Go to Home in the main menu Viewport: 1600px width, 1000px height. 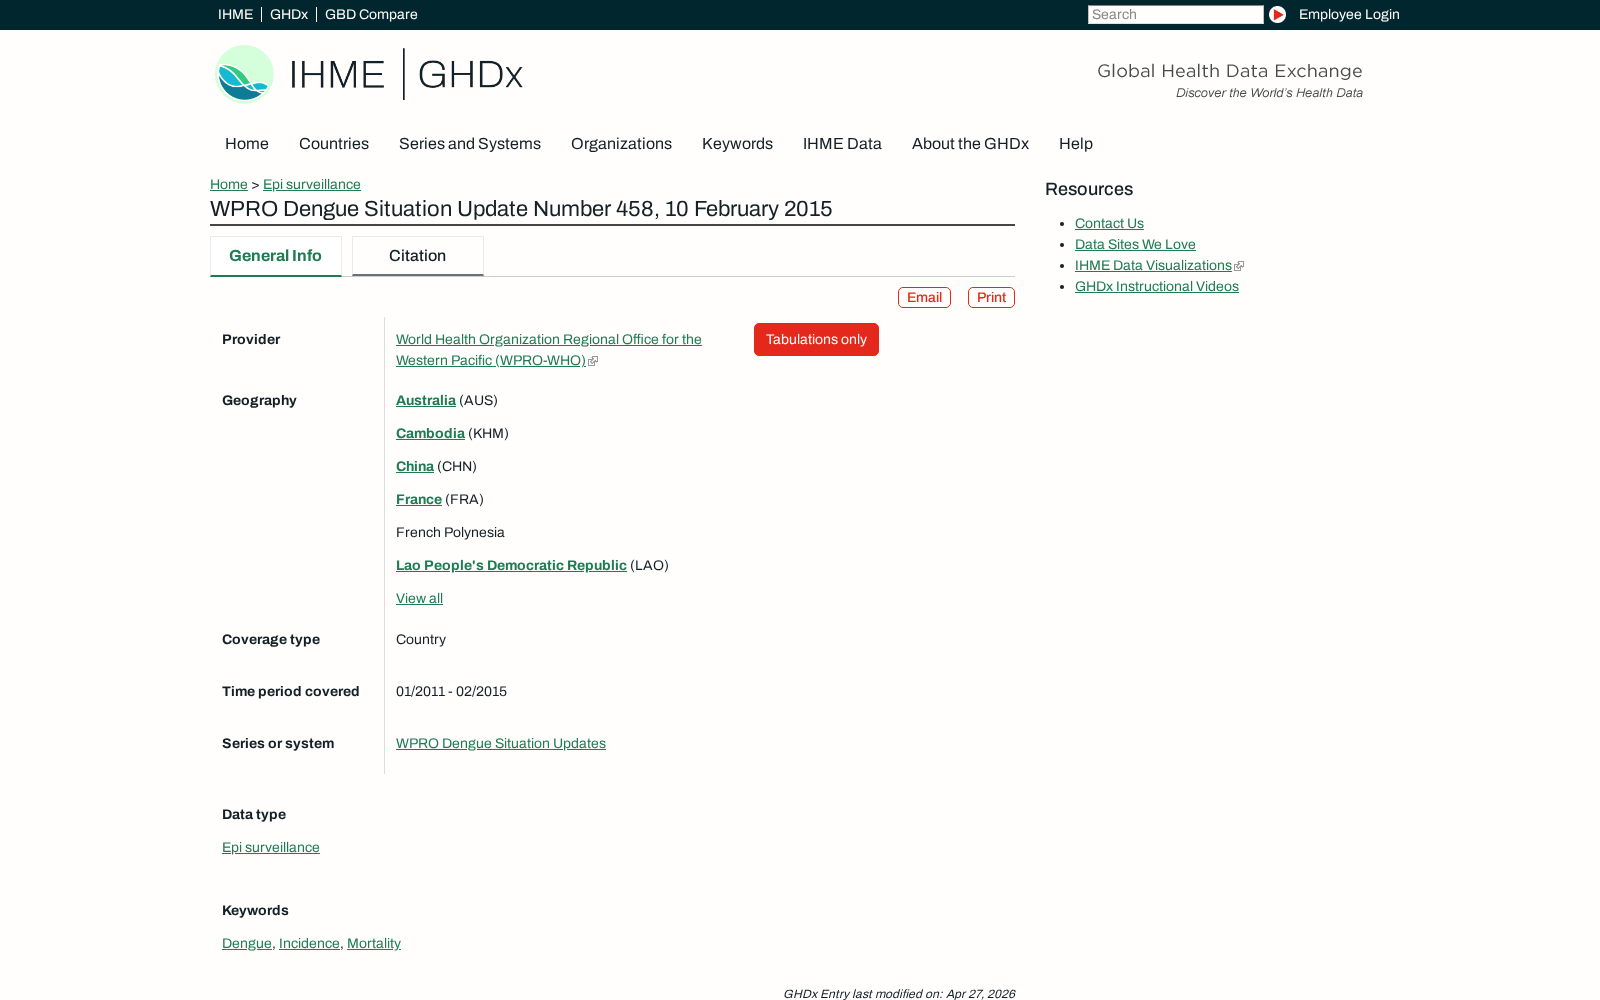coord(247,144)
